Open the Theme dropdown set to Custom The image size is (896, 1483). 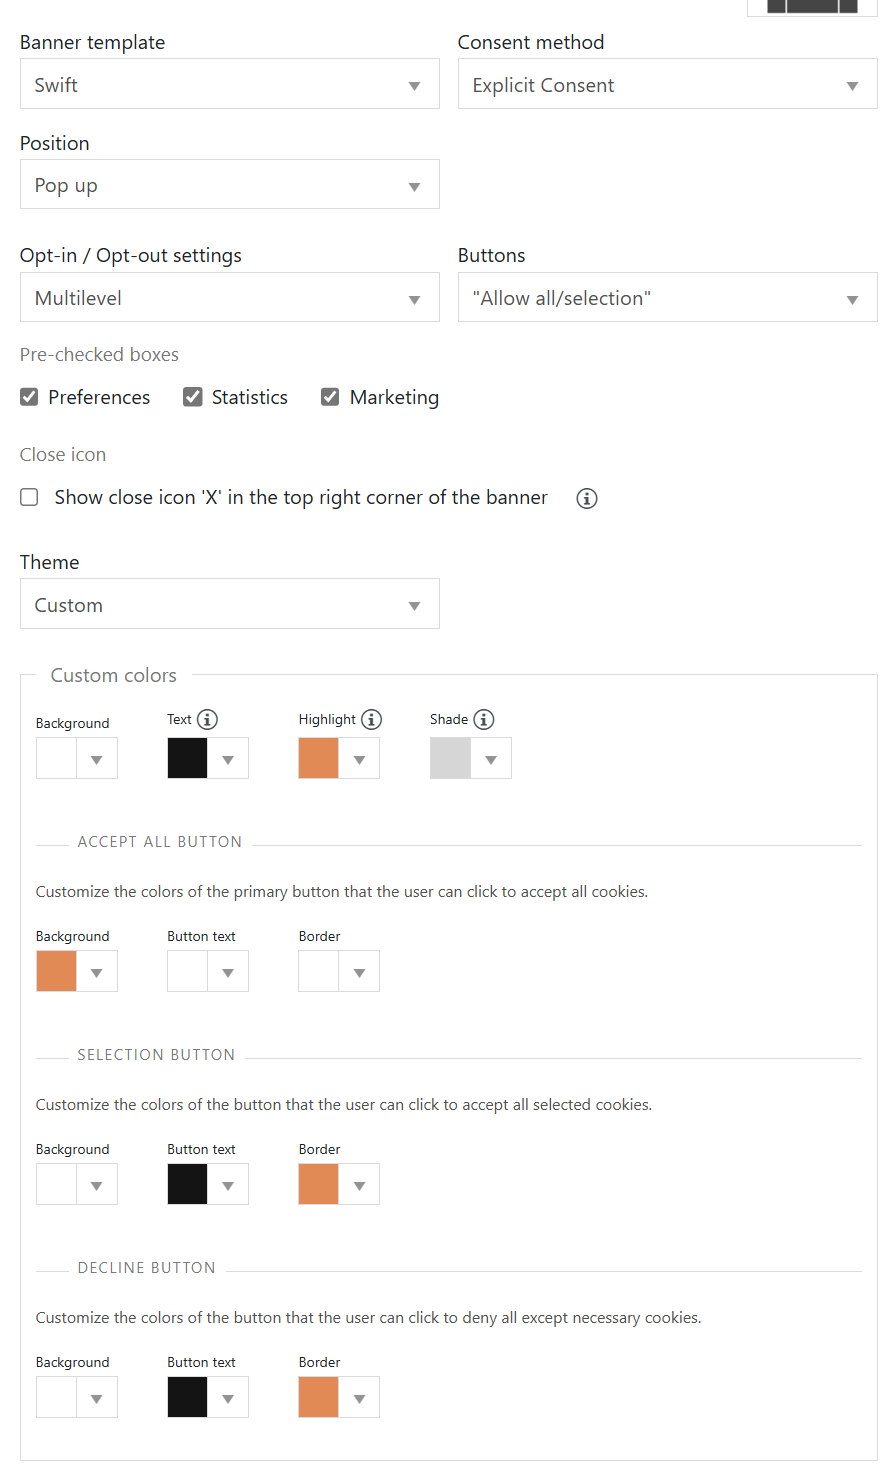point(230,604)
